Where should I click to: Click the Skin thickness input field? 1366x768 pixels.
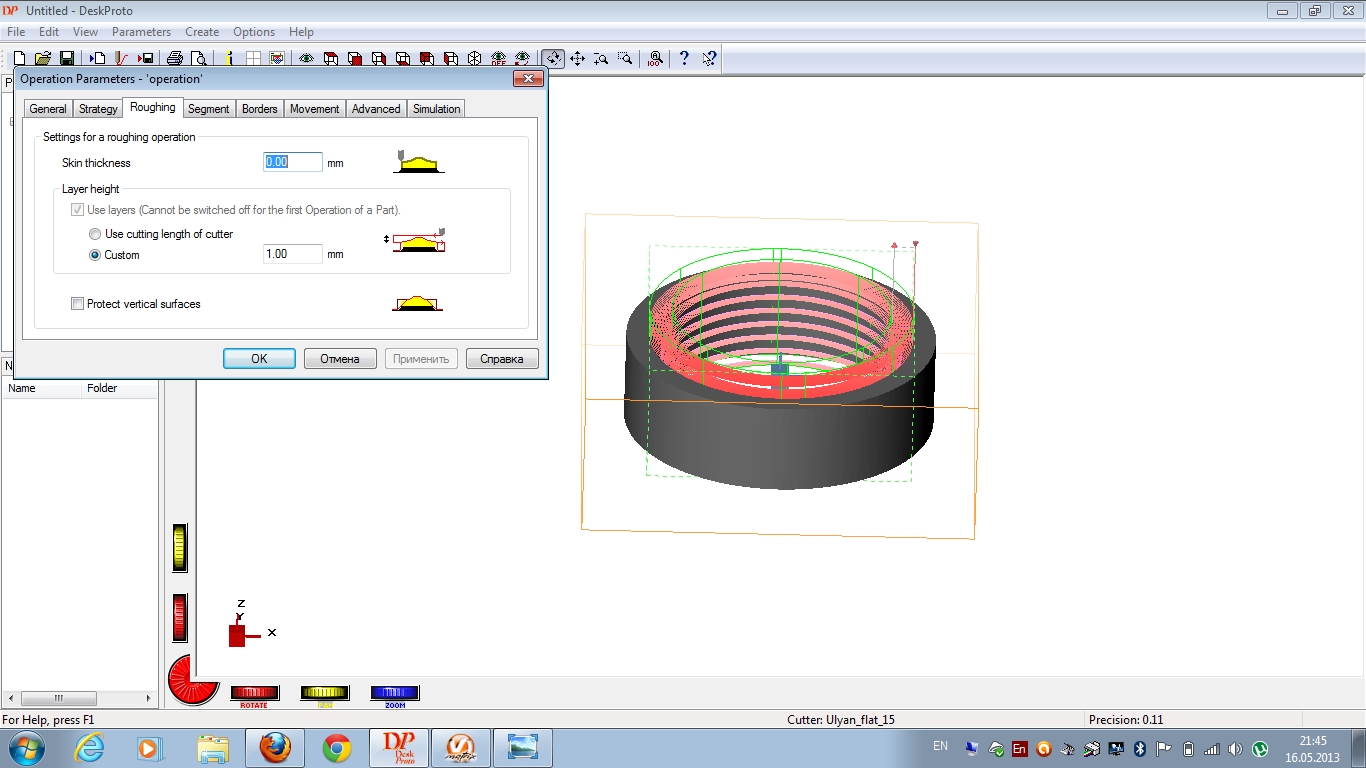point(292,162)
